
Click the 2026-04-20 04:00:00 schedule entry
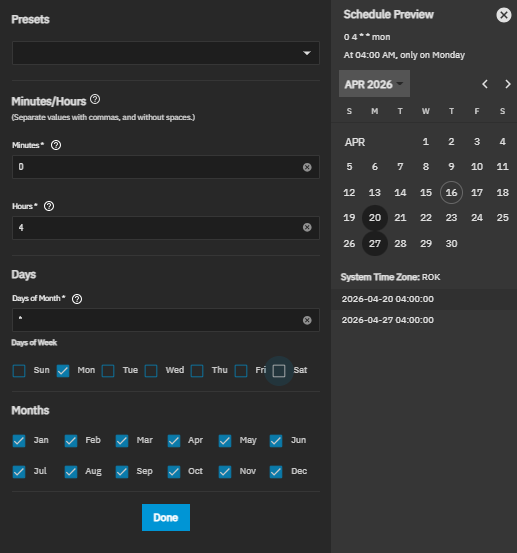(424, 299)
